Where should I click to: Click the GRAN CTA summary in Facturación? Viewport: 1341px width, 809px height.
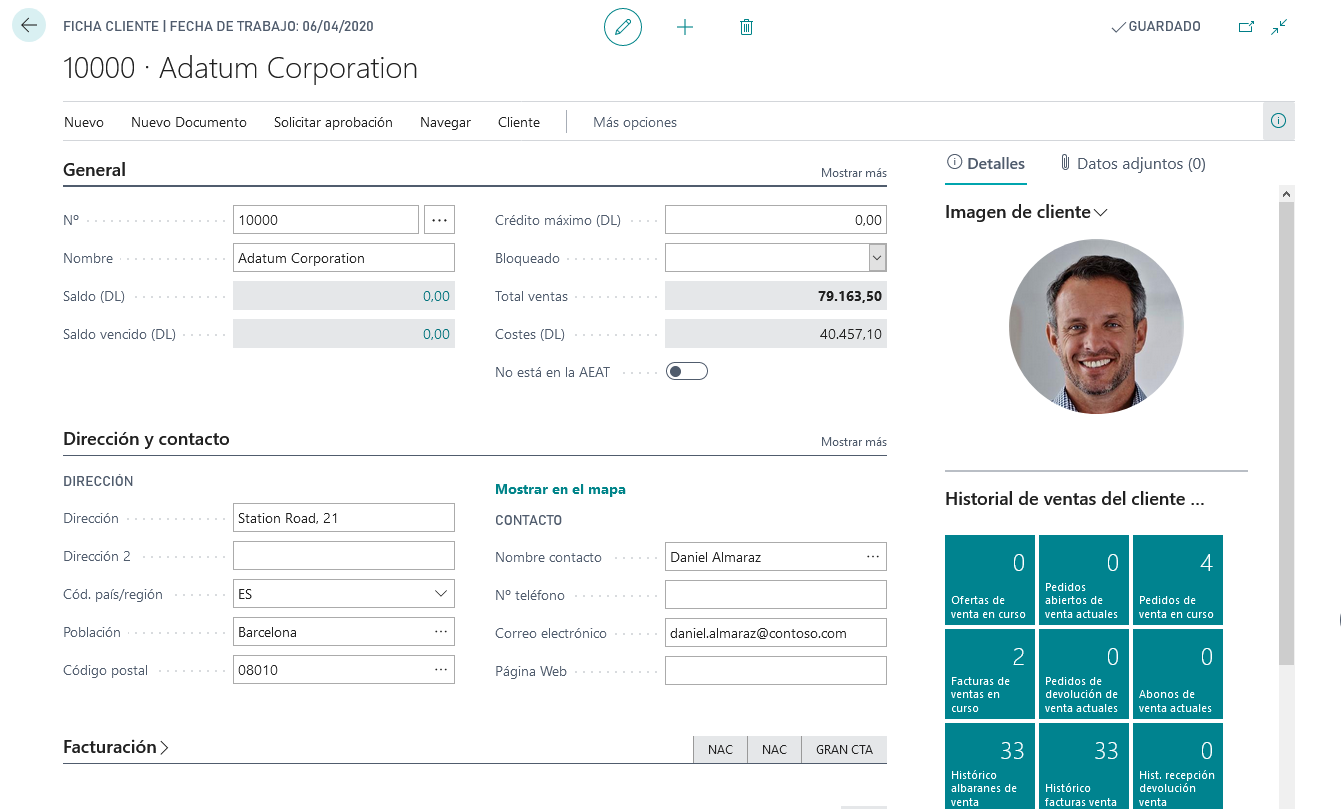pos(844,750)
